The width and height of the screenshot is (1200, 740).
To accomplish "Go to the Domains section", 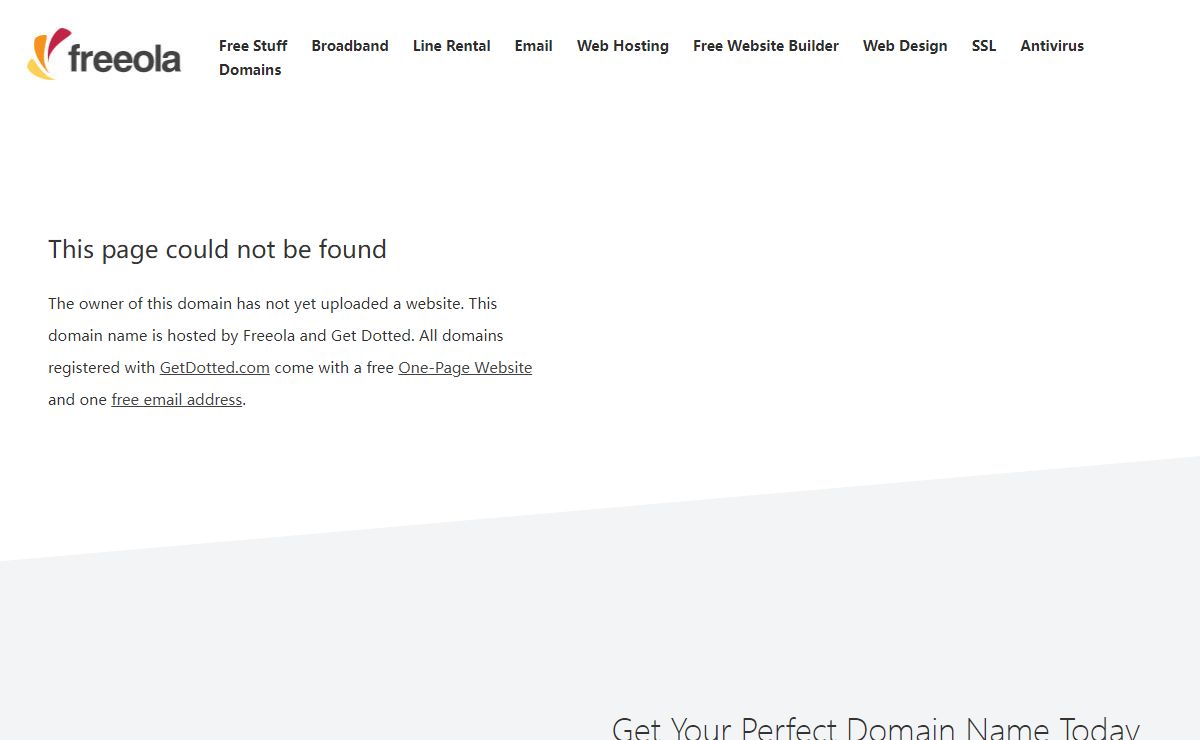I will click(x=250, y=70).
